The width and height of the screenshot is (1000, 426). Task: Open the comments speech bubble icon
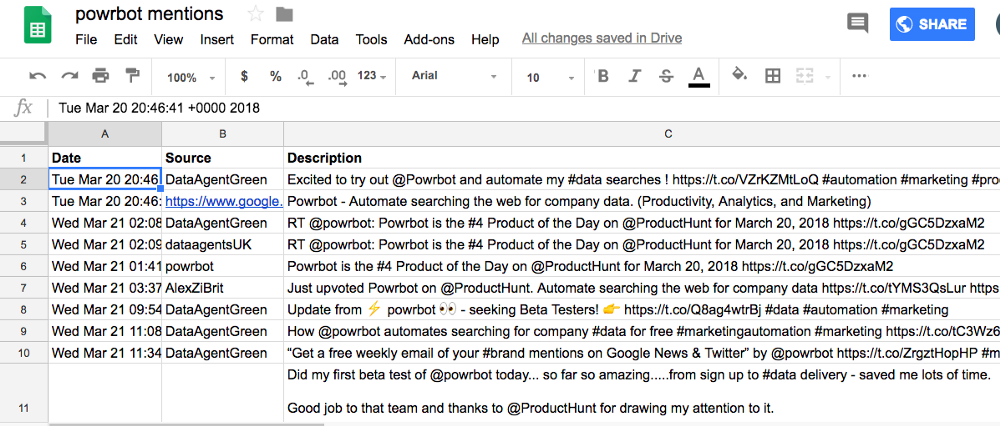[857, 24]
